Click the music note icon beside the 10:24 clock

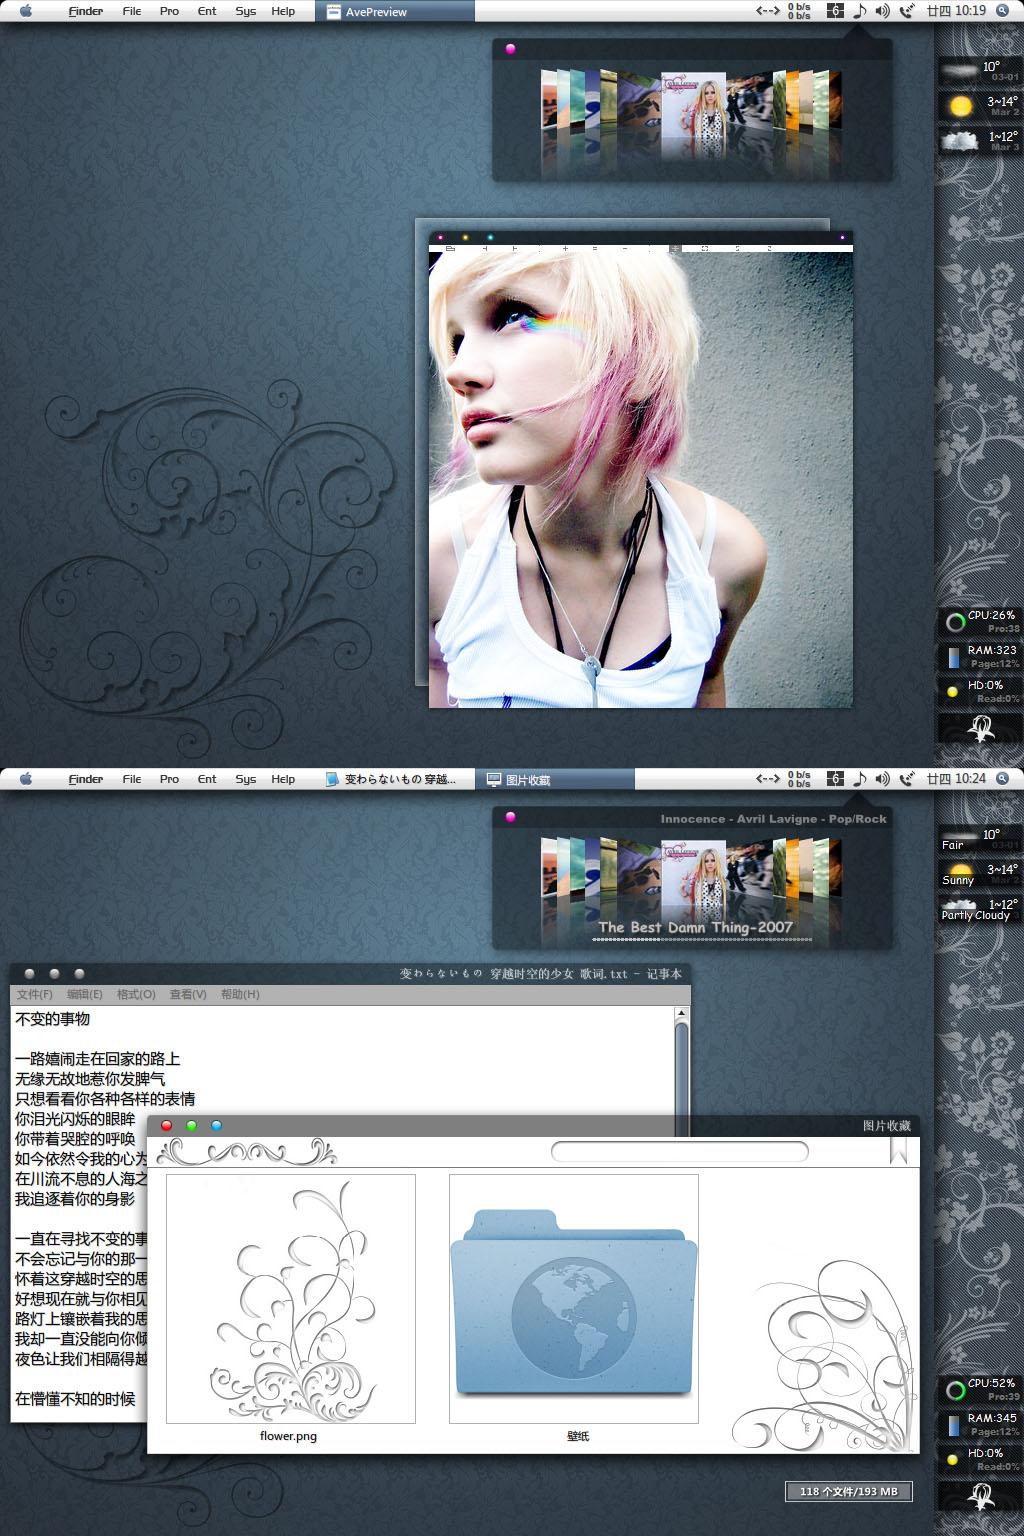[x=859, y=779]
